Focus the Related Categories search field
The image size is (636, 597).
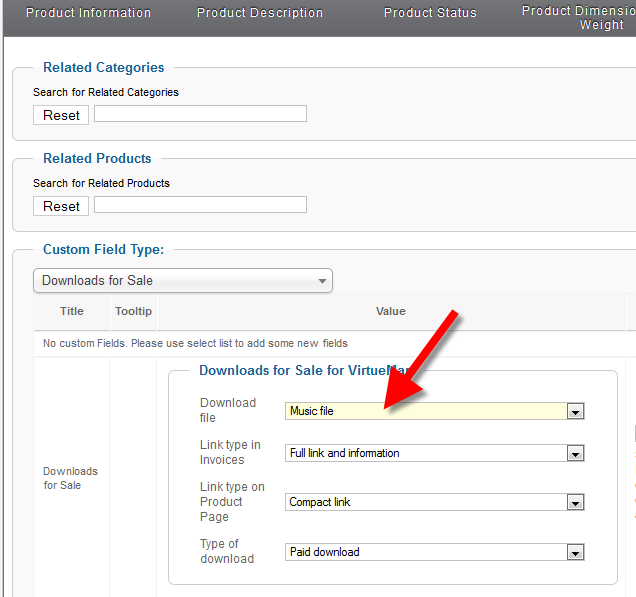[x=200, y=114]
